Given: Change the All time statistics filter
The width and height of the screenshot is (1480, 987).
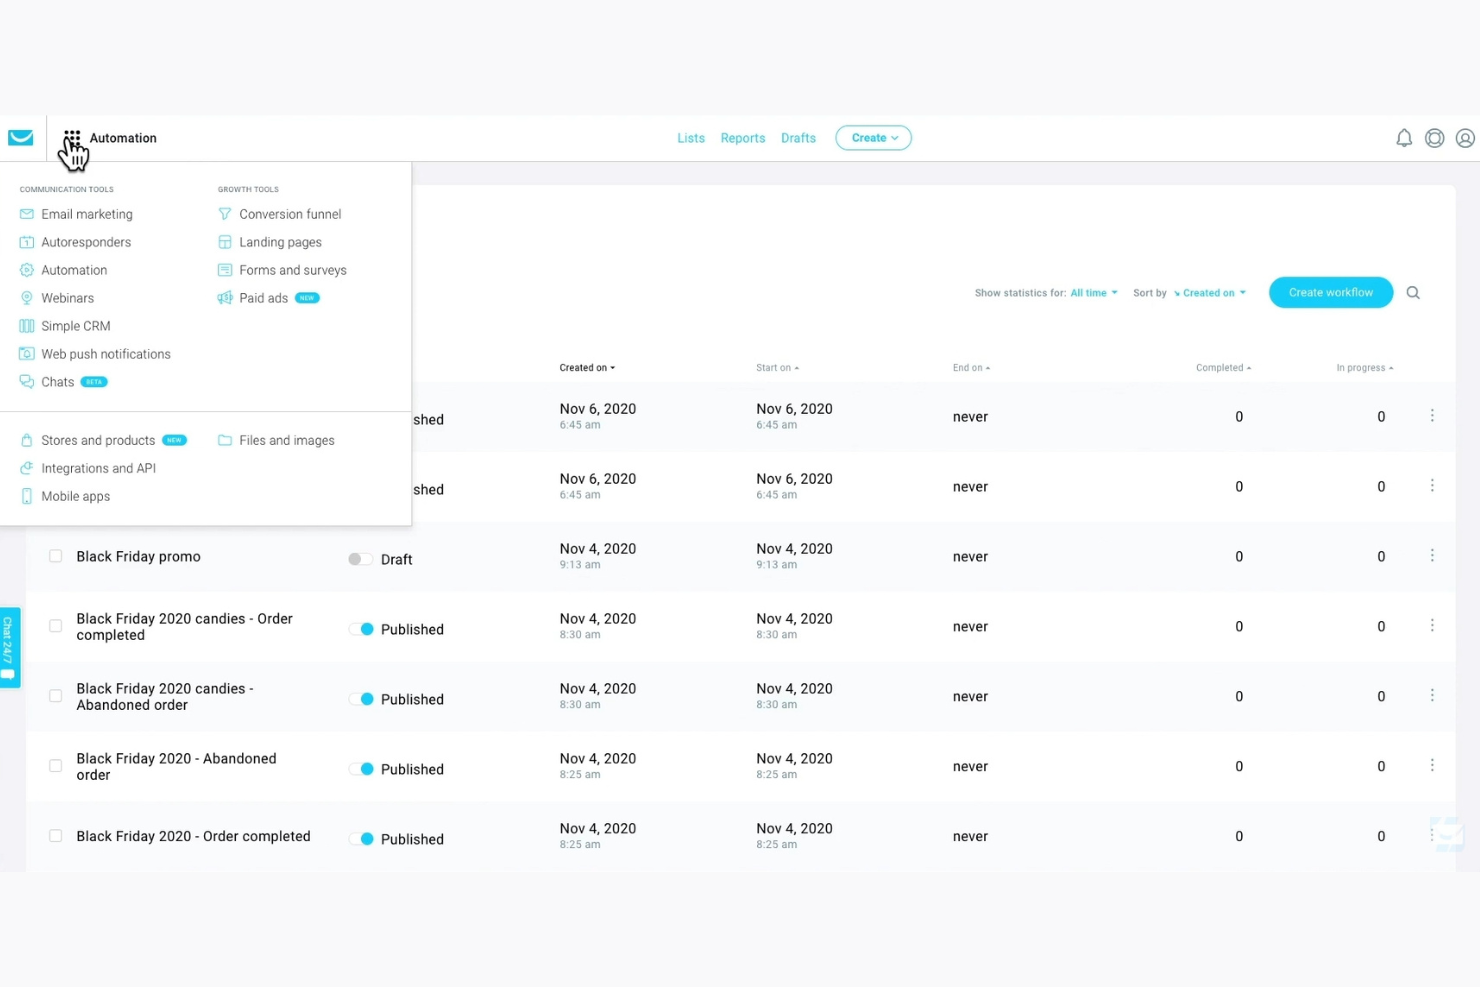Looking at the screenshot, I should [1090, 292].
